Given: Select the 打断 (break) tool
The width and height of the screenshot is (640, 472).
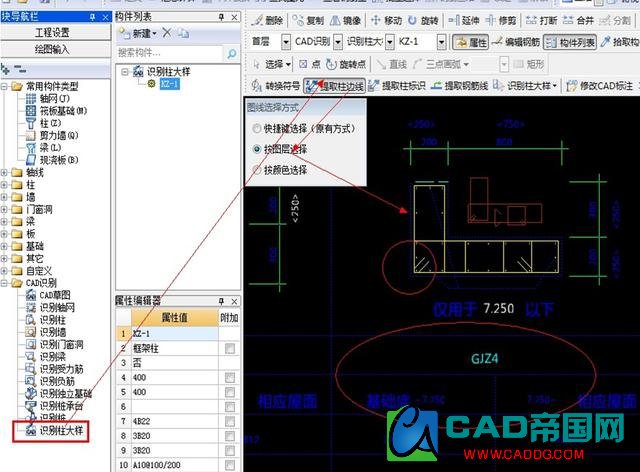Looking at the screenshot, I should [x=541, y=20].
